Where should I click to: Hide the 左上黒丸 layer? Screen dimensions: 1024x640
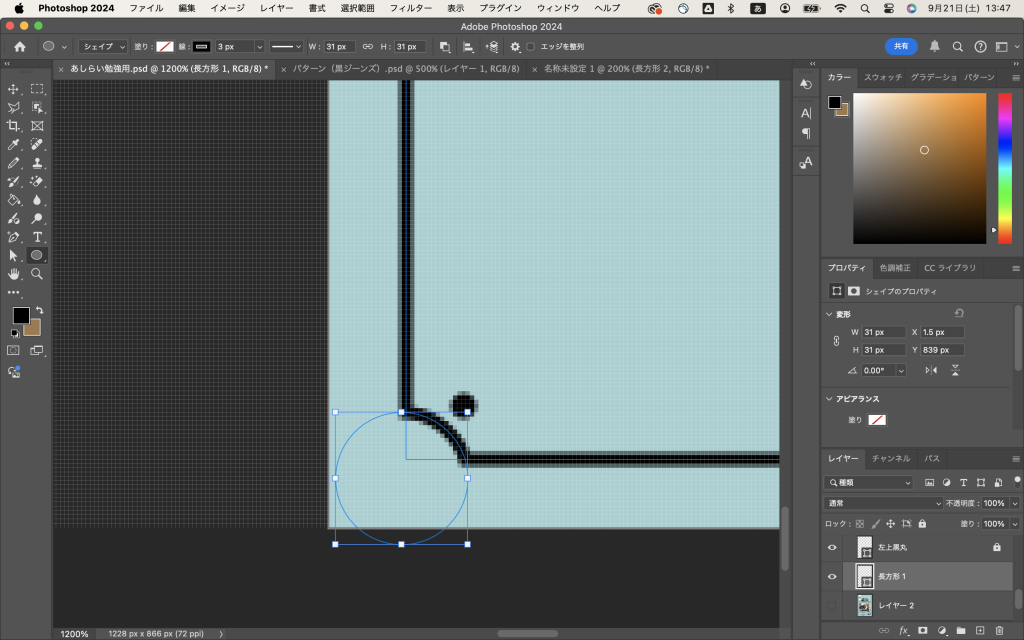click(x=832, y=547)
